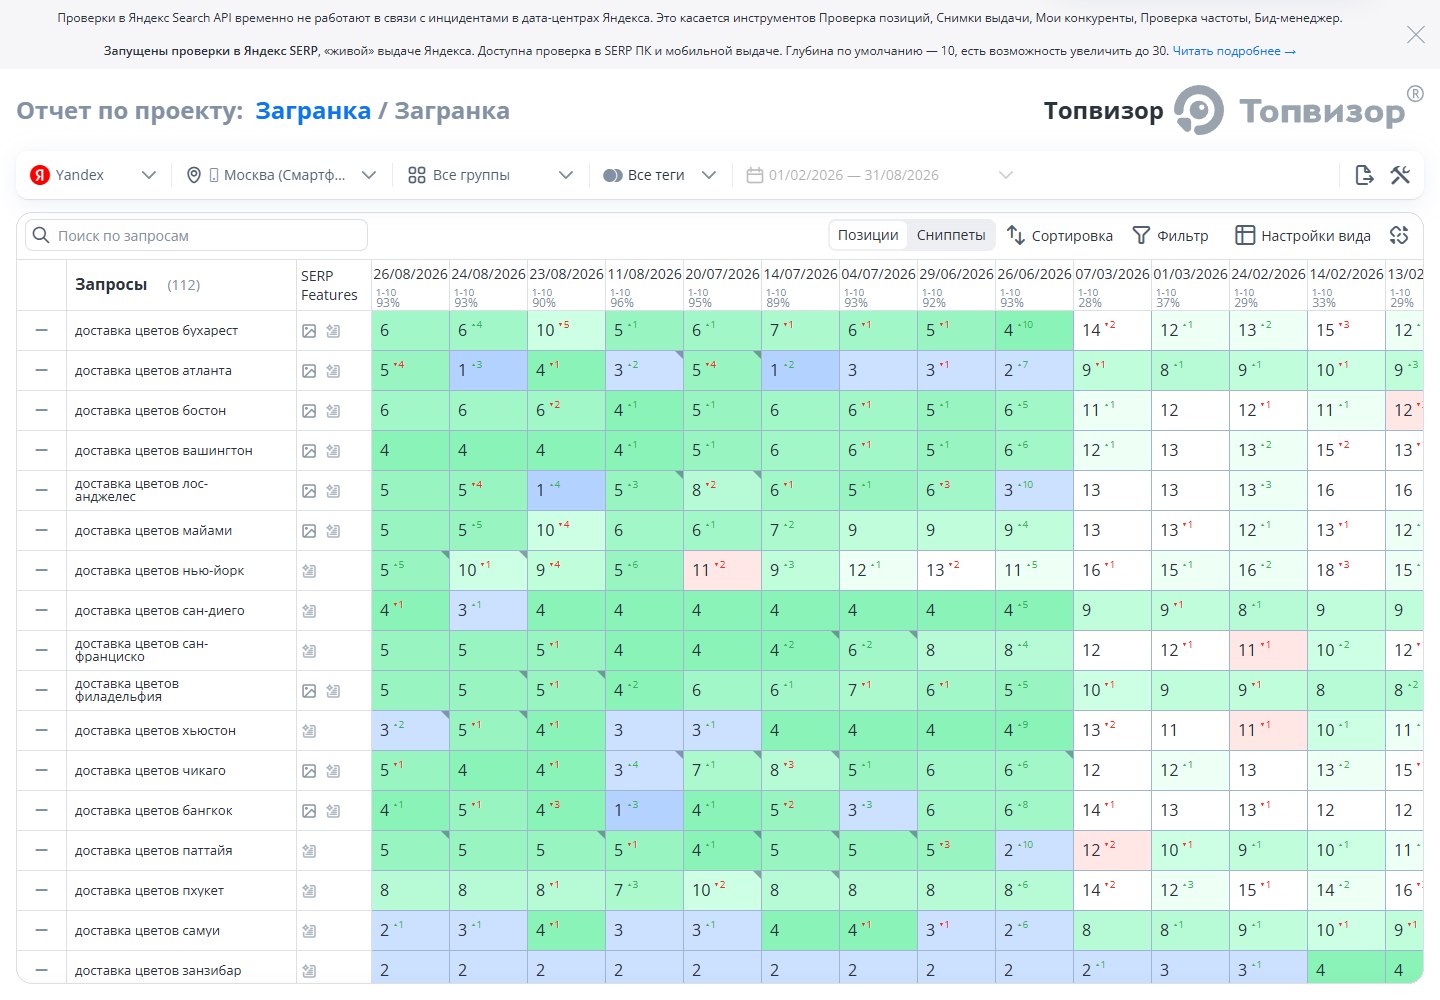Click the view settings table icon
The height and width of the screenshot is (1000, 1440).
pyautogui.click(x=1245, y=235)
